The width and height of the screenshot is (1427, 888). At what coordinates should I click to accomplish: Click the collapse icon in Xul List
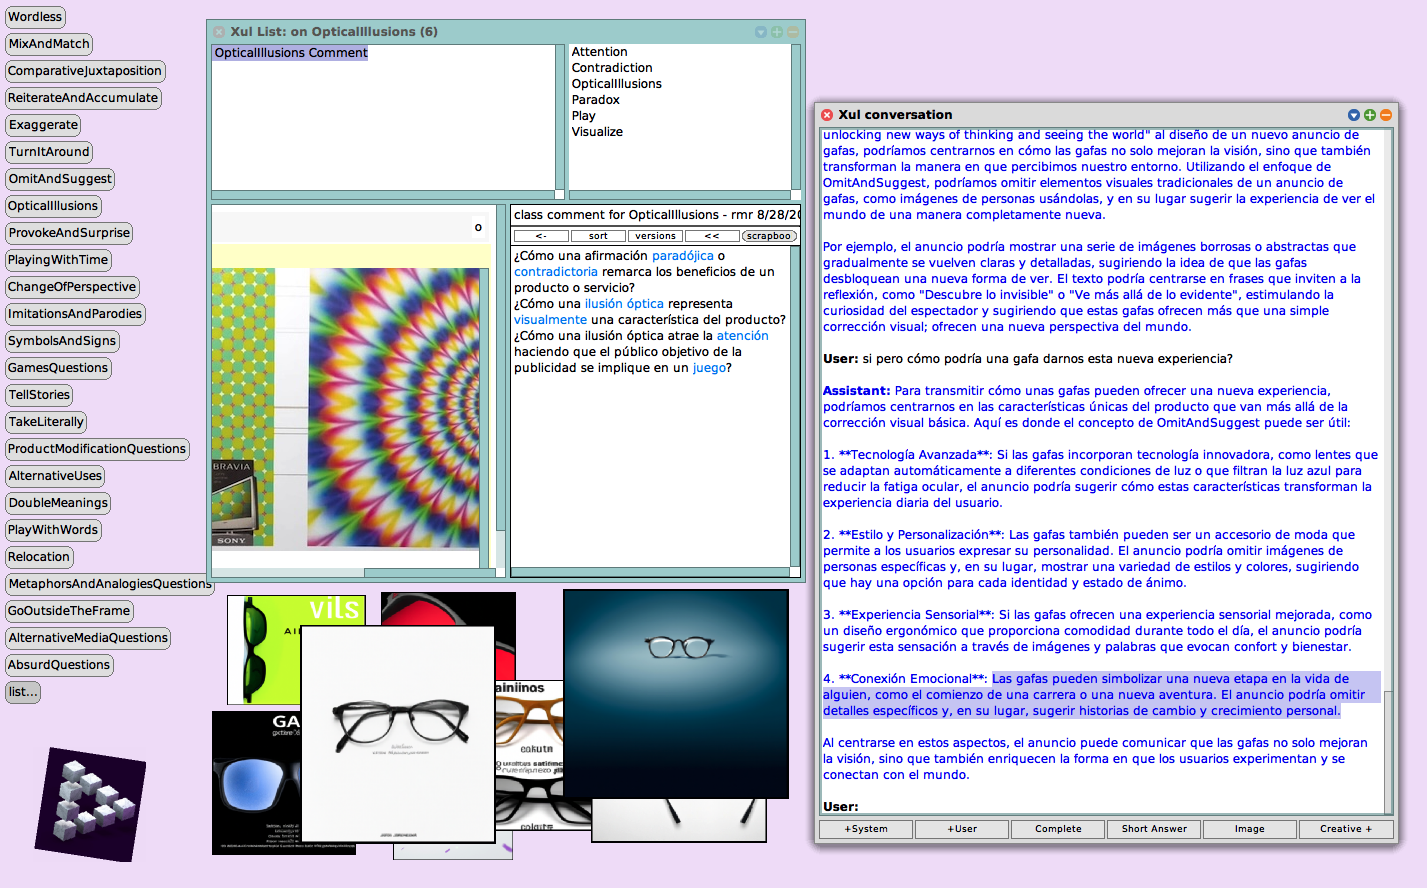click(793, 32)
